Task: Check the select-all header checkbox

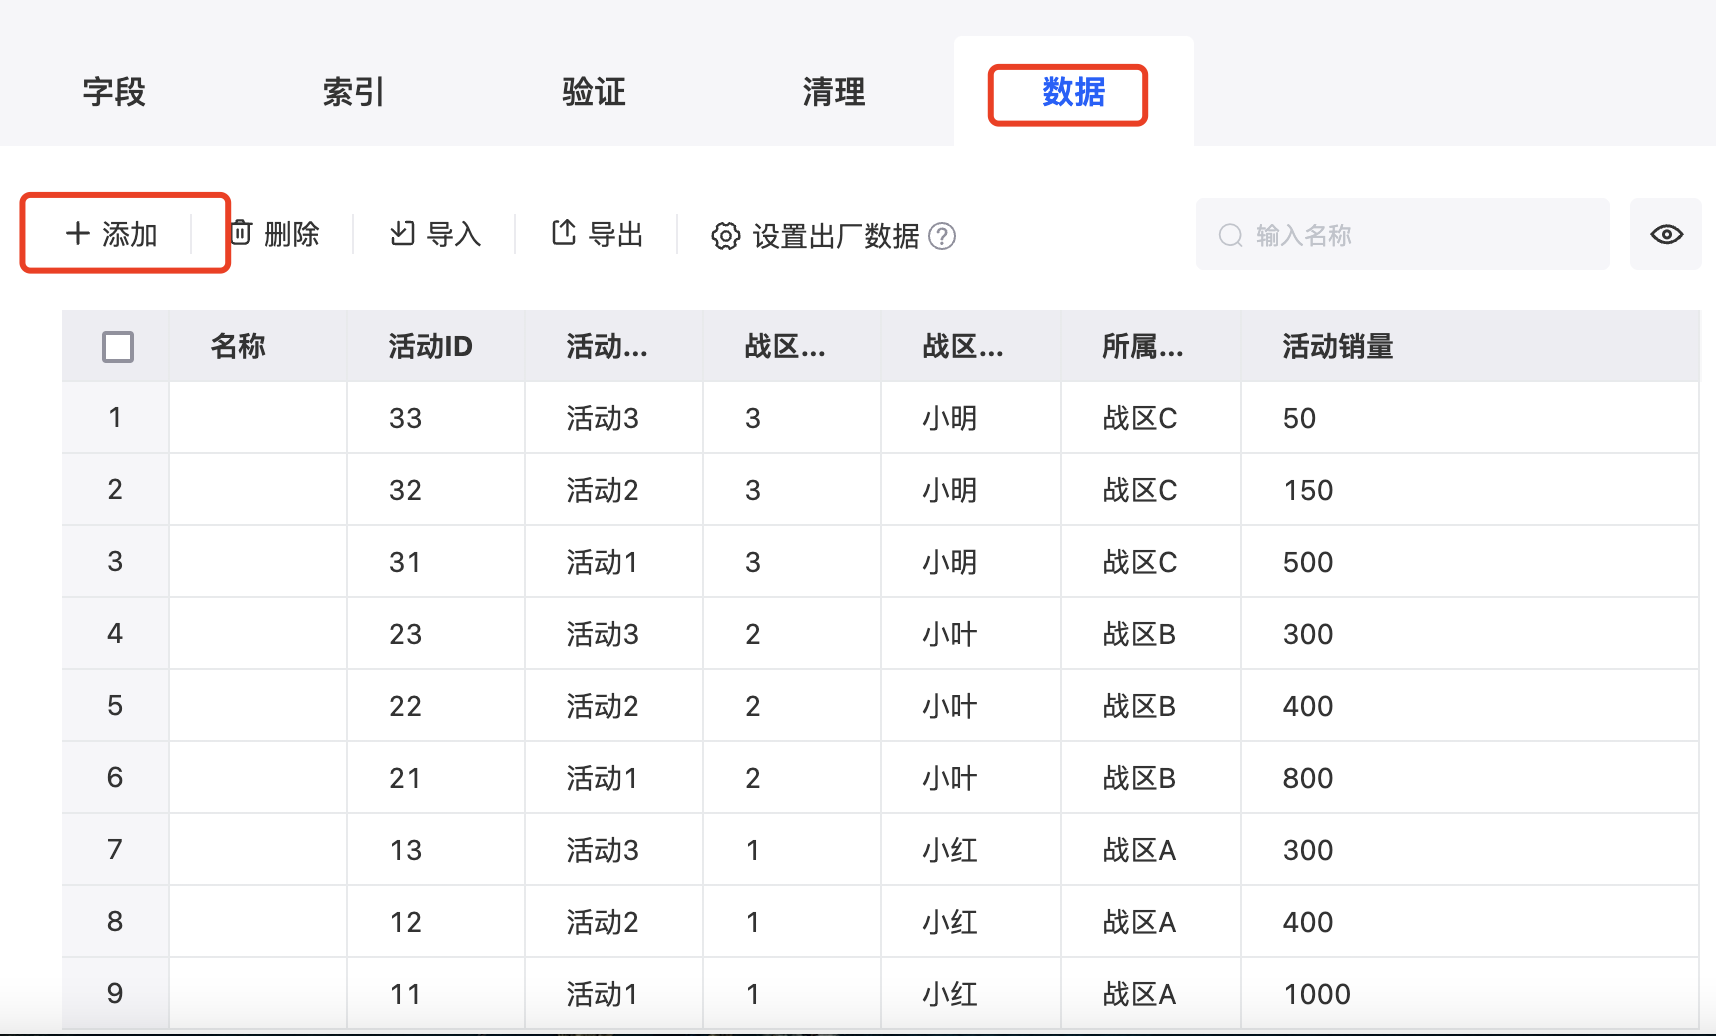Action: [118, 347]
